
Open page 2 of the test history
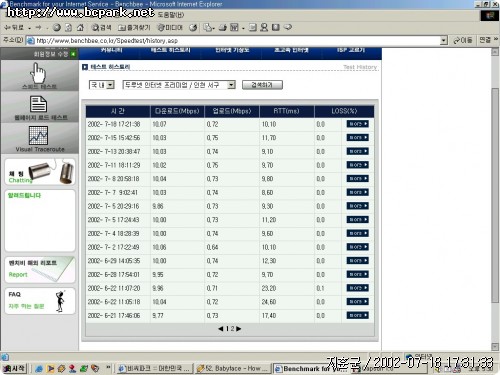click(x=232, y=329)
